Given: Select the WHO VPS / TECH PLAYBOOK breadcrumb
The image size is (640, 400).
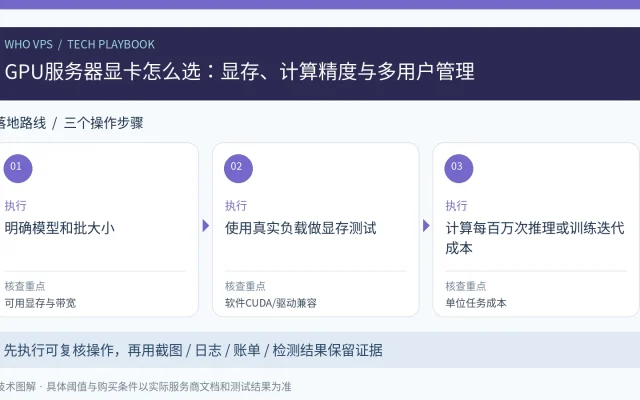Looking at the screenshot, I should [80, 44].
